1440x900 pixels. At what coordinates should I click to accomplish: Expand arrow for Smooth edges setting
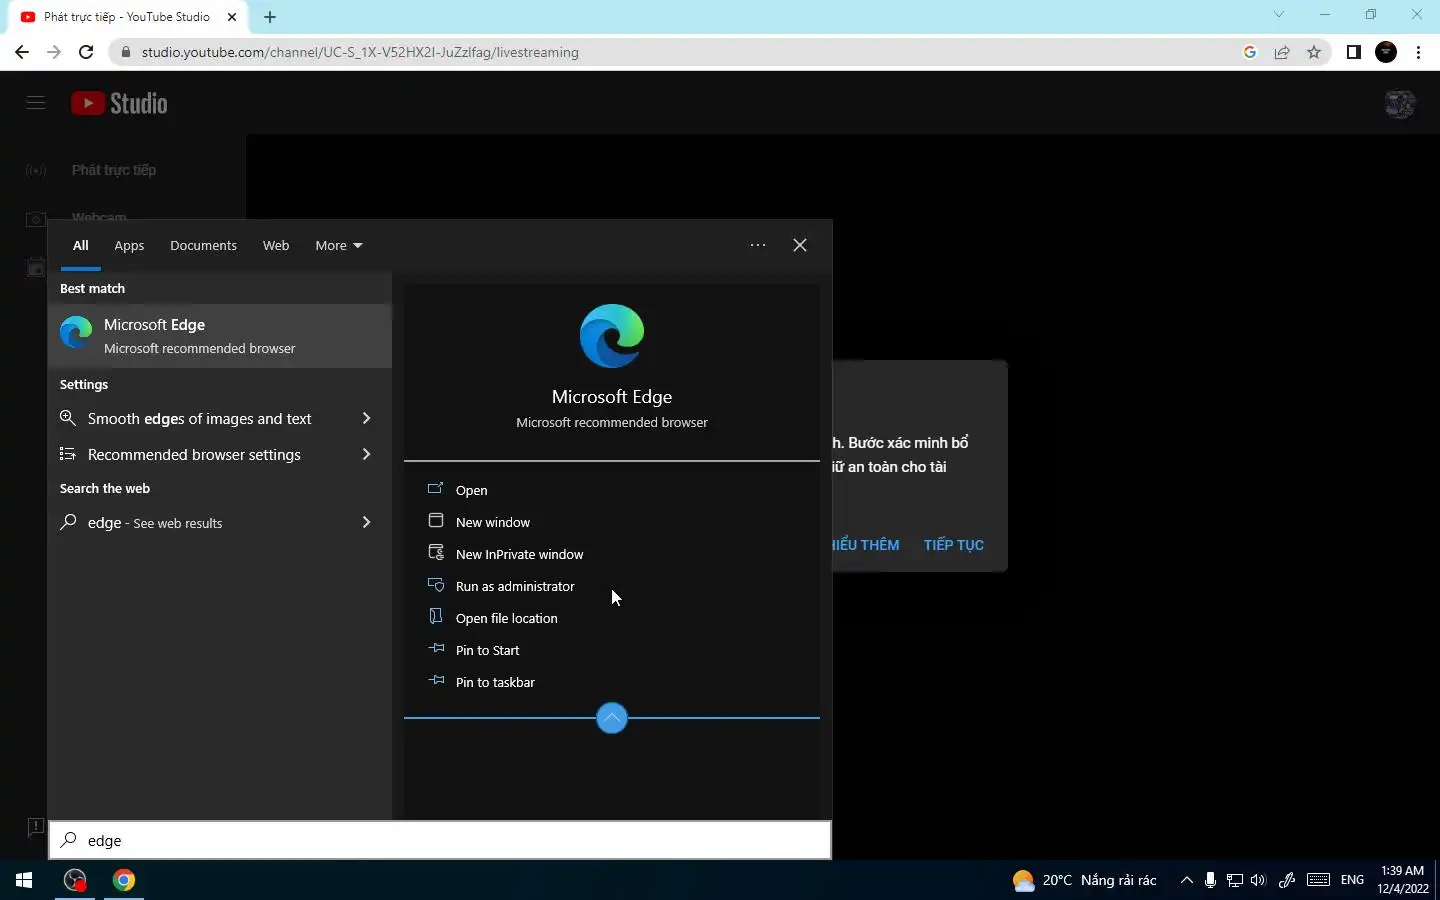click(x=366, y=418)
